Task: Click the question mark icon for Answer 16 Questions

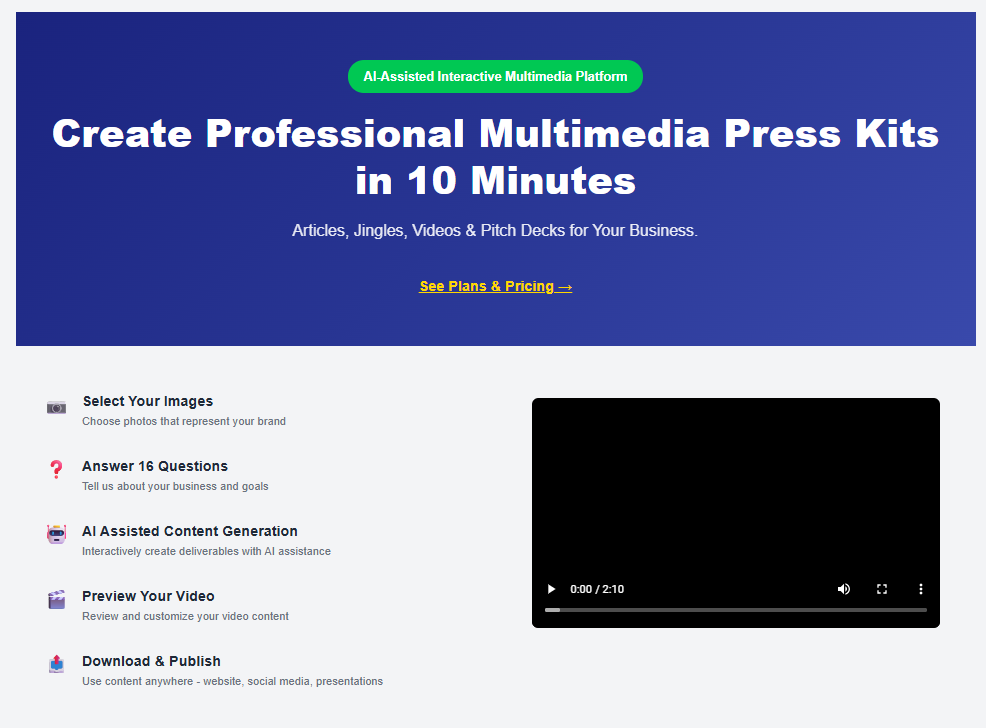Action: 56,470
